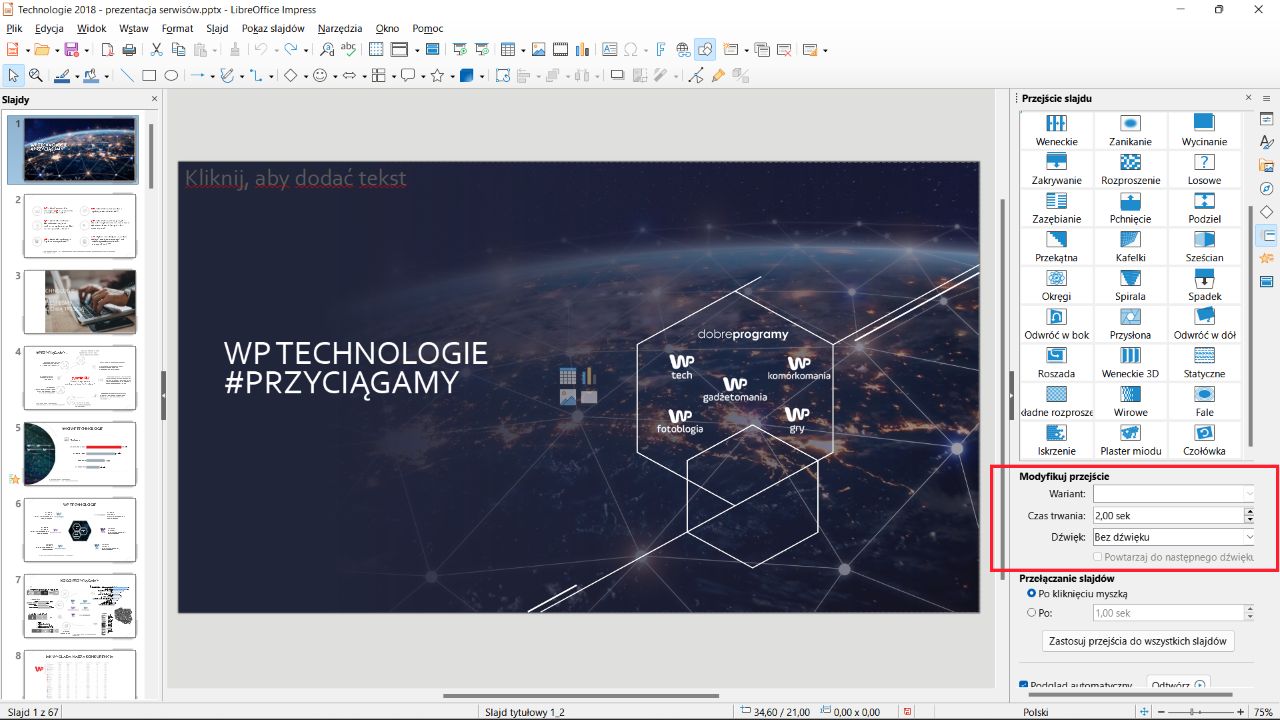1280x720 pixels.
Task: Open the Gallery panel in the sidebar
Action: click(1267, 163)
